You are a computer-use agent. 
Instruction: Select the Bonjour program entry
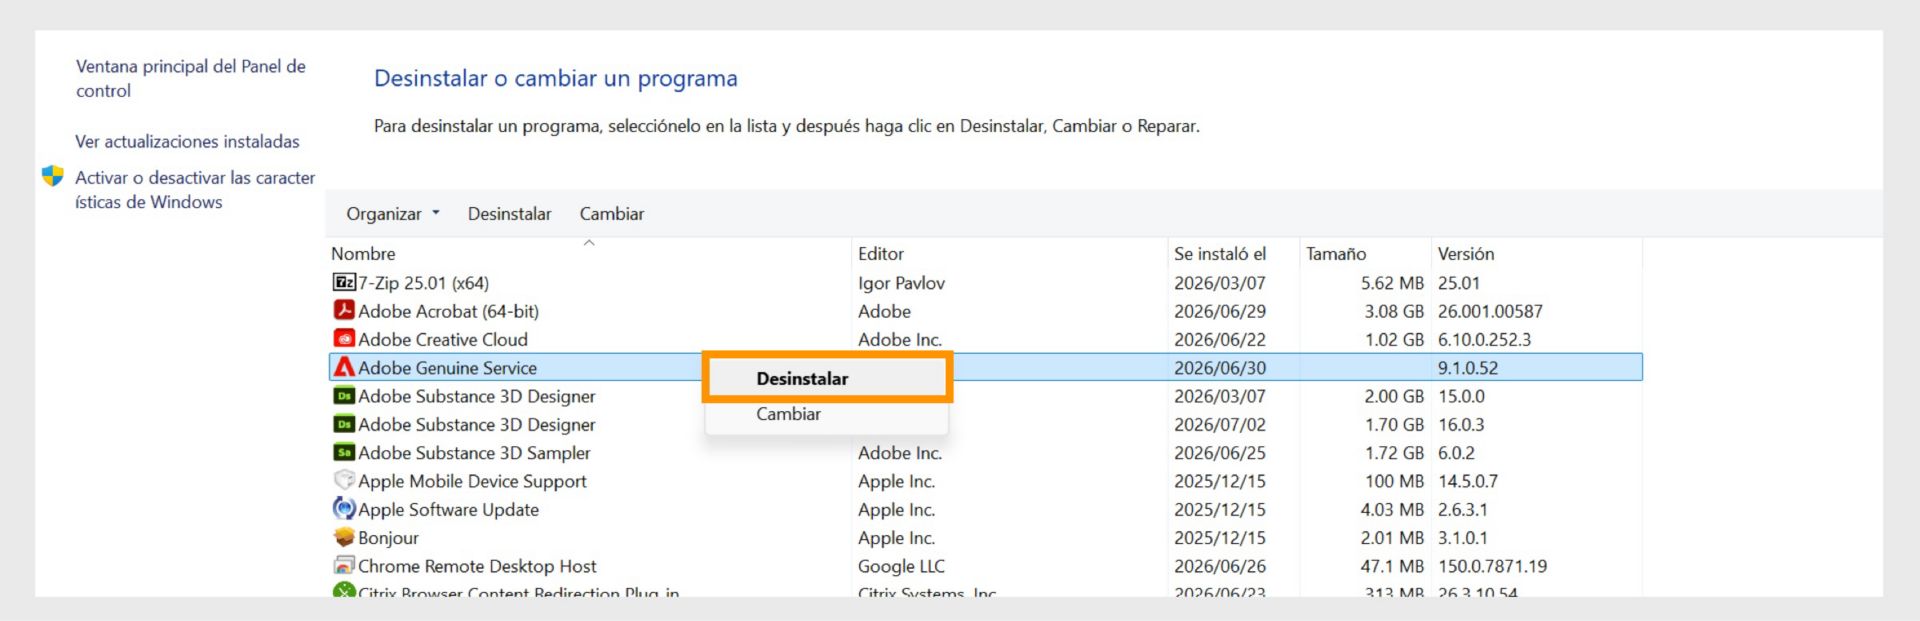985,537
